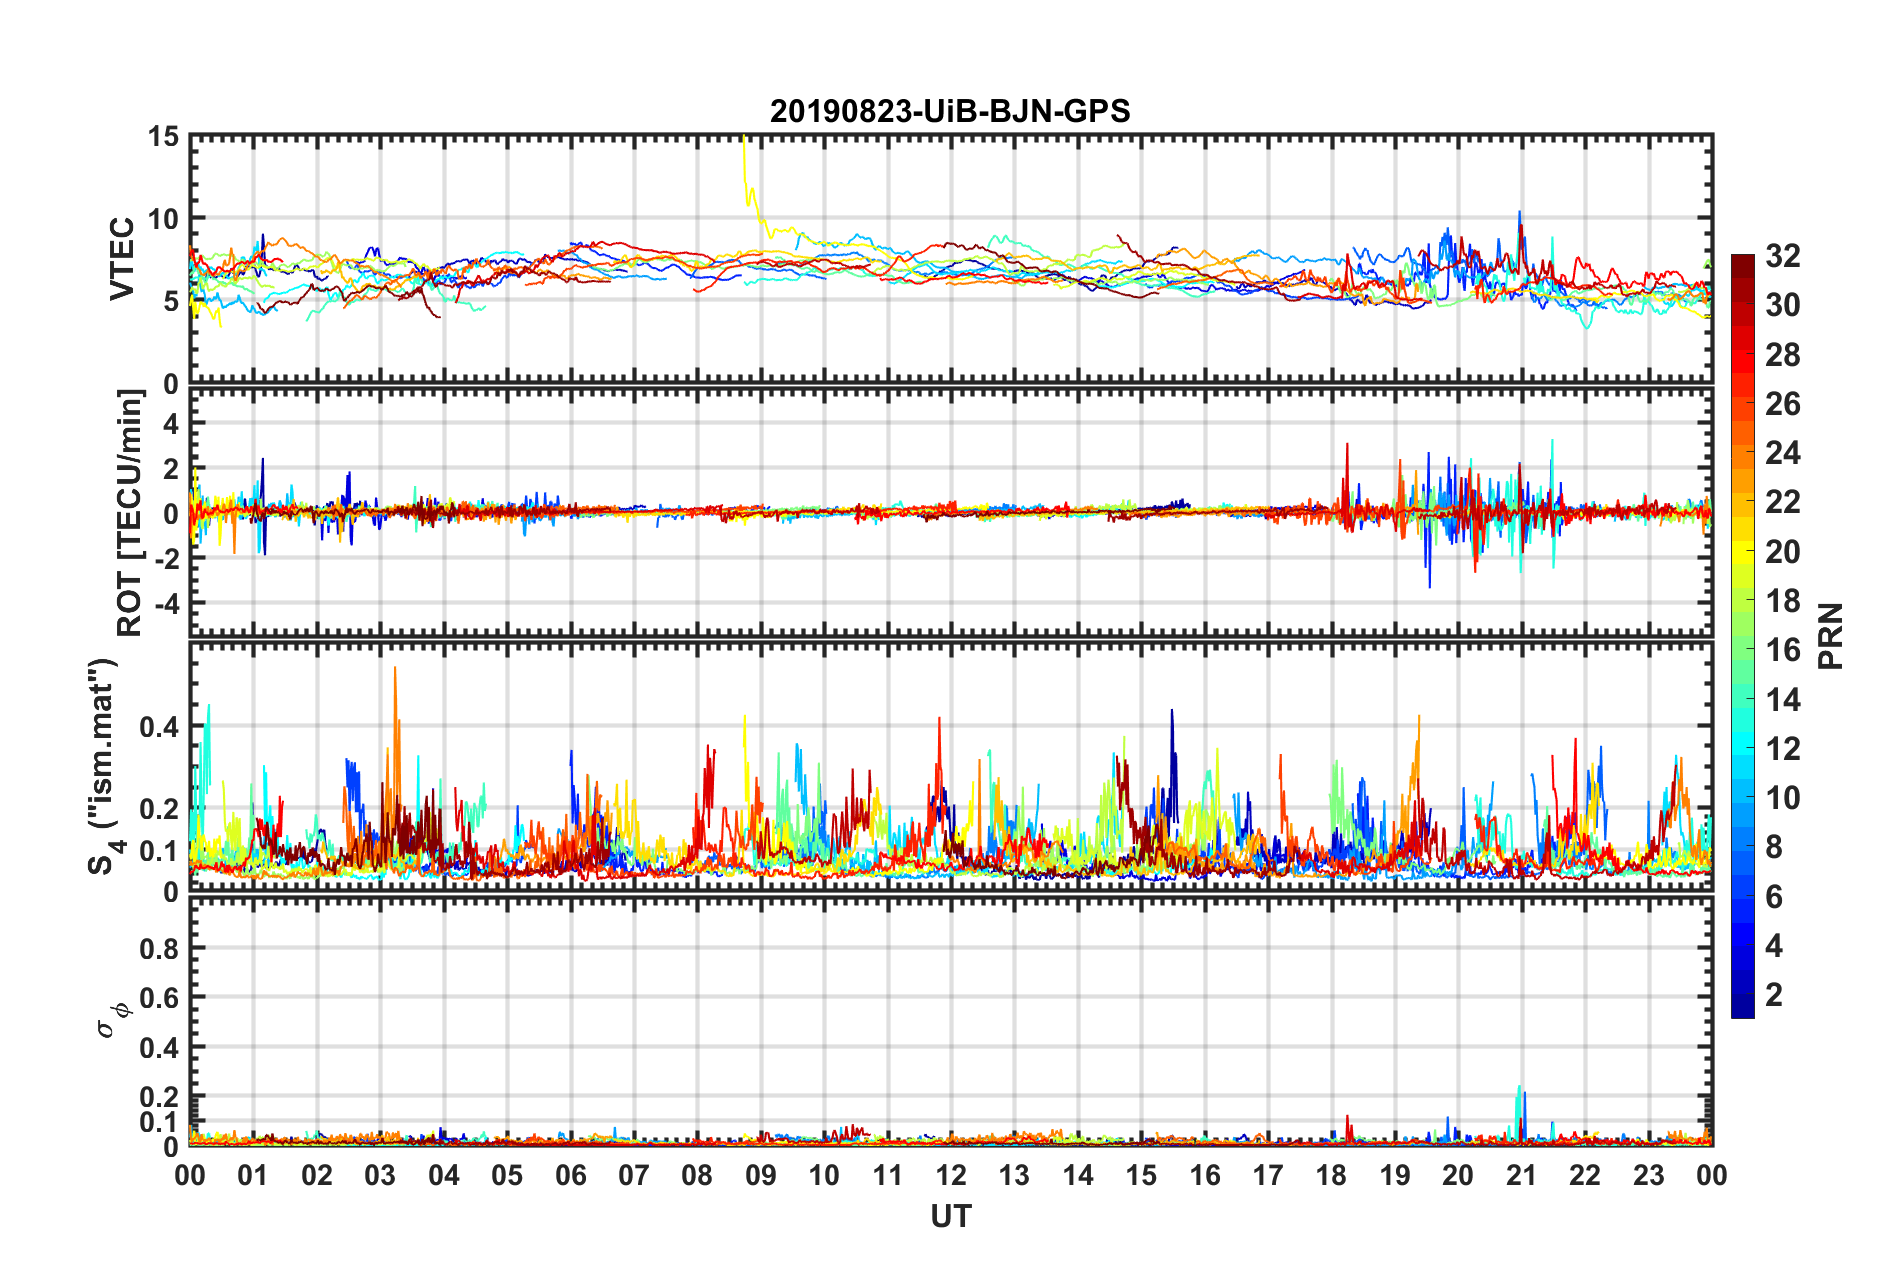Click colorbar tick label 6
Screen dimensions: 1902x1272
[1774, 897]
